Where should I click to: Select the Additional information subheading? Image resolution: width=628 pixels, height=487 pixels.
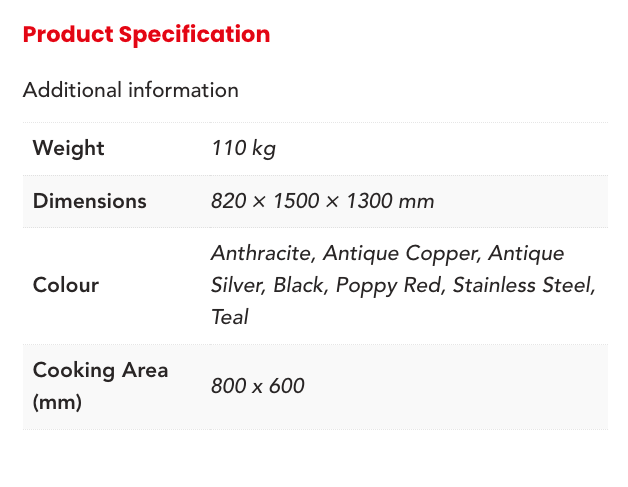[x=131, y=90]
